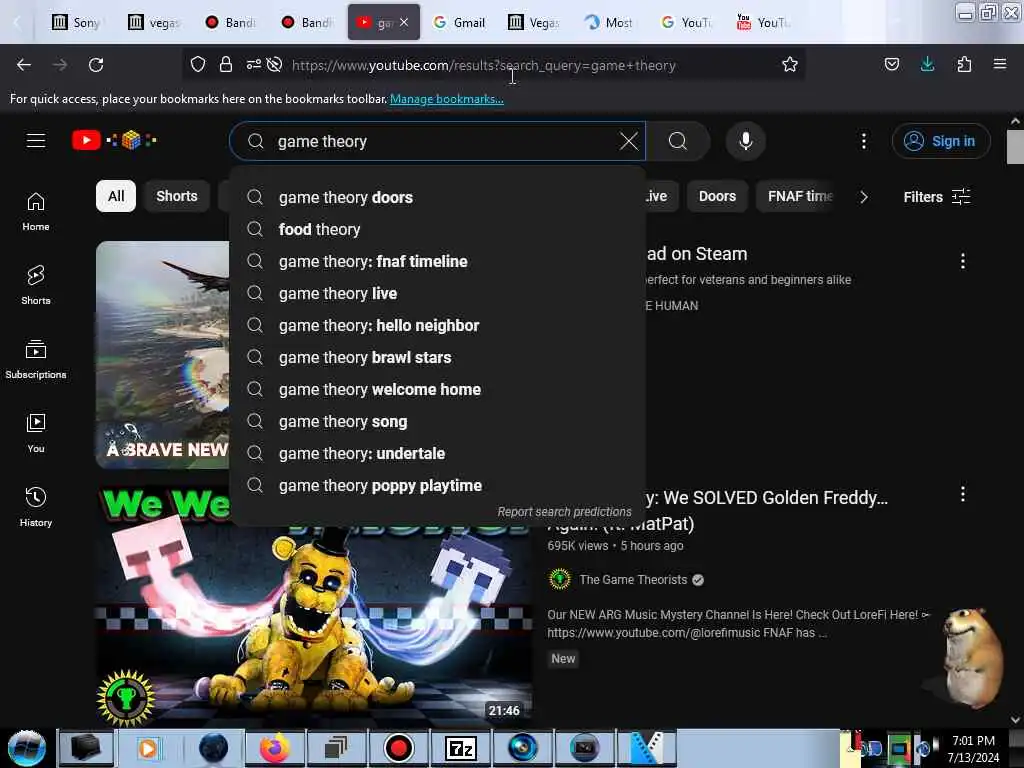This screenshot has height=768, width=1024.
Task: Open the ad video's three-dot menu
Action: tap(963, 261)
